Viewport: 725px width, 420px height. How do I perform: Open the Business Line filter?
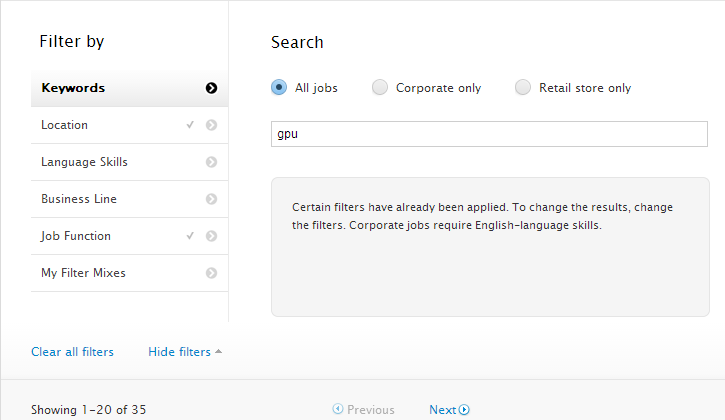79,199
